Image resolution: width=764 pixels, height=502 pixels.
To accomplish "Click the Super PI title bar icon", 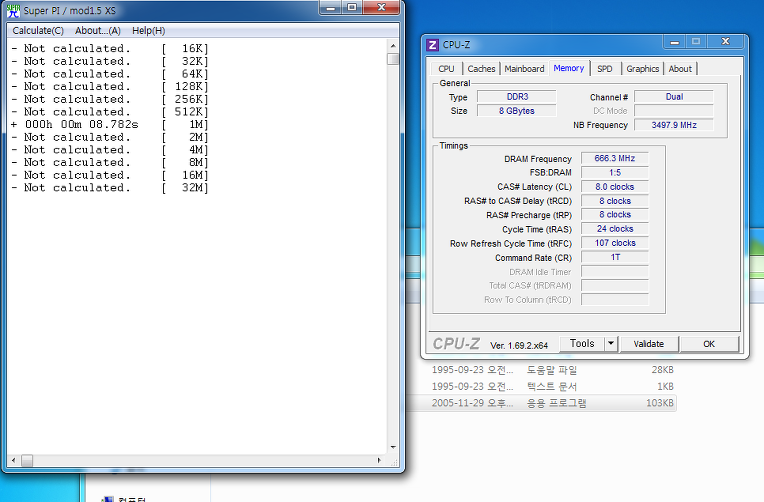I will [13, 10].
